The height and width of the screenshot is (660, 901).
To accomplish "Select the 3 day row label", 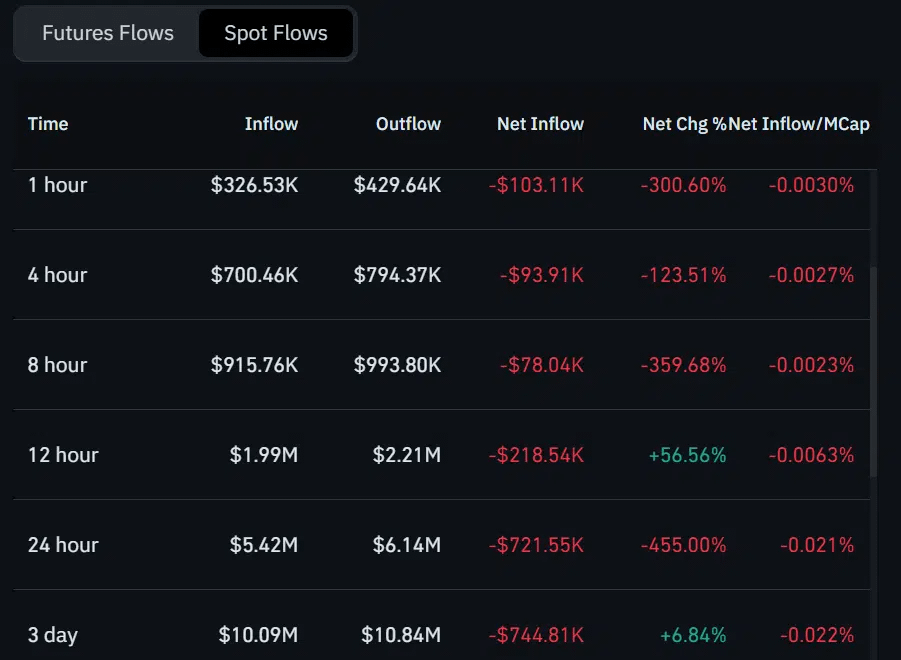I will 53,635.
